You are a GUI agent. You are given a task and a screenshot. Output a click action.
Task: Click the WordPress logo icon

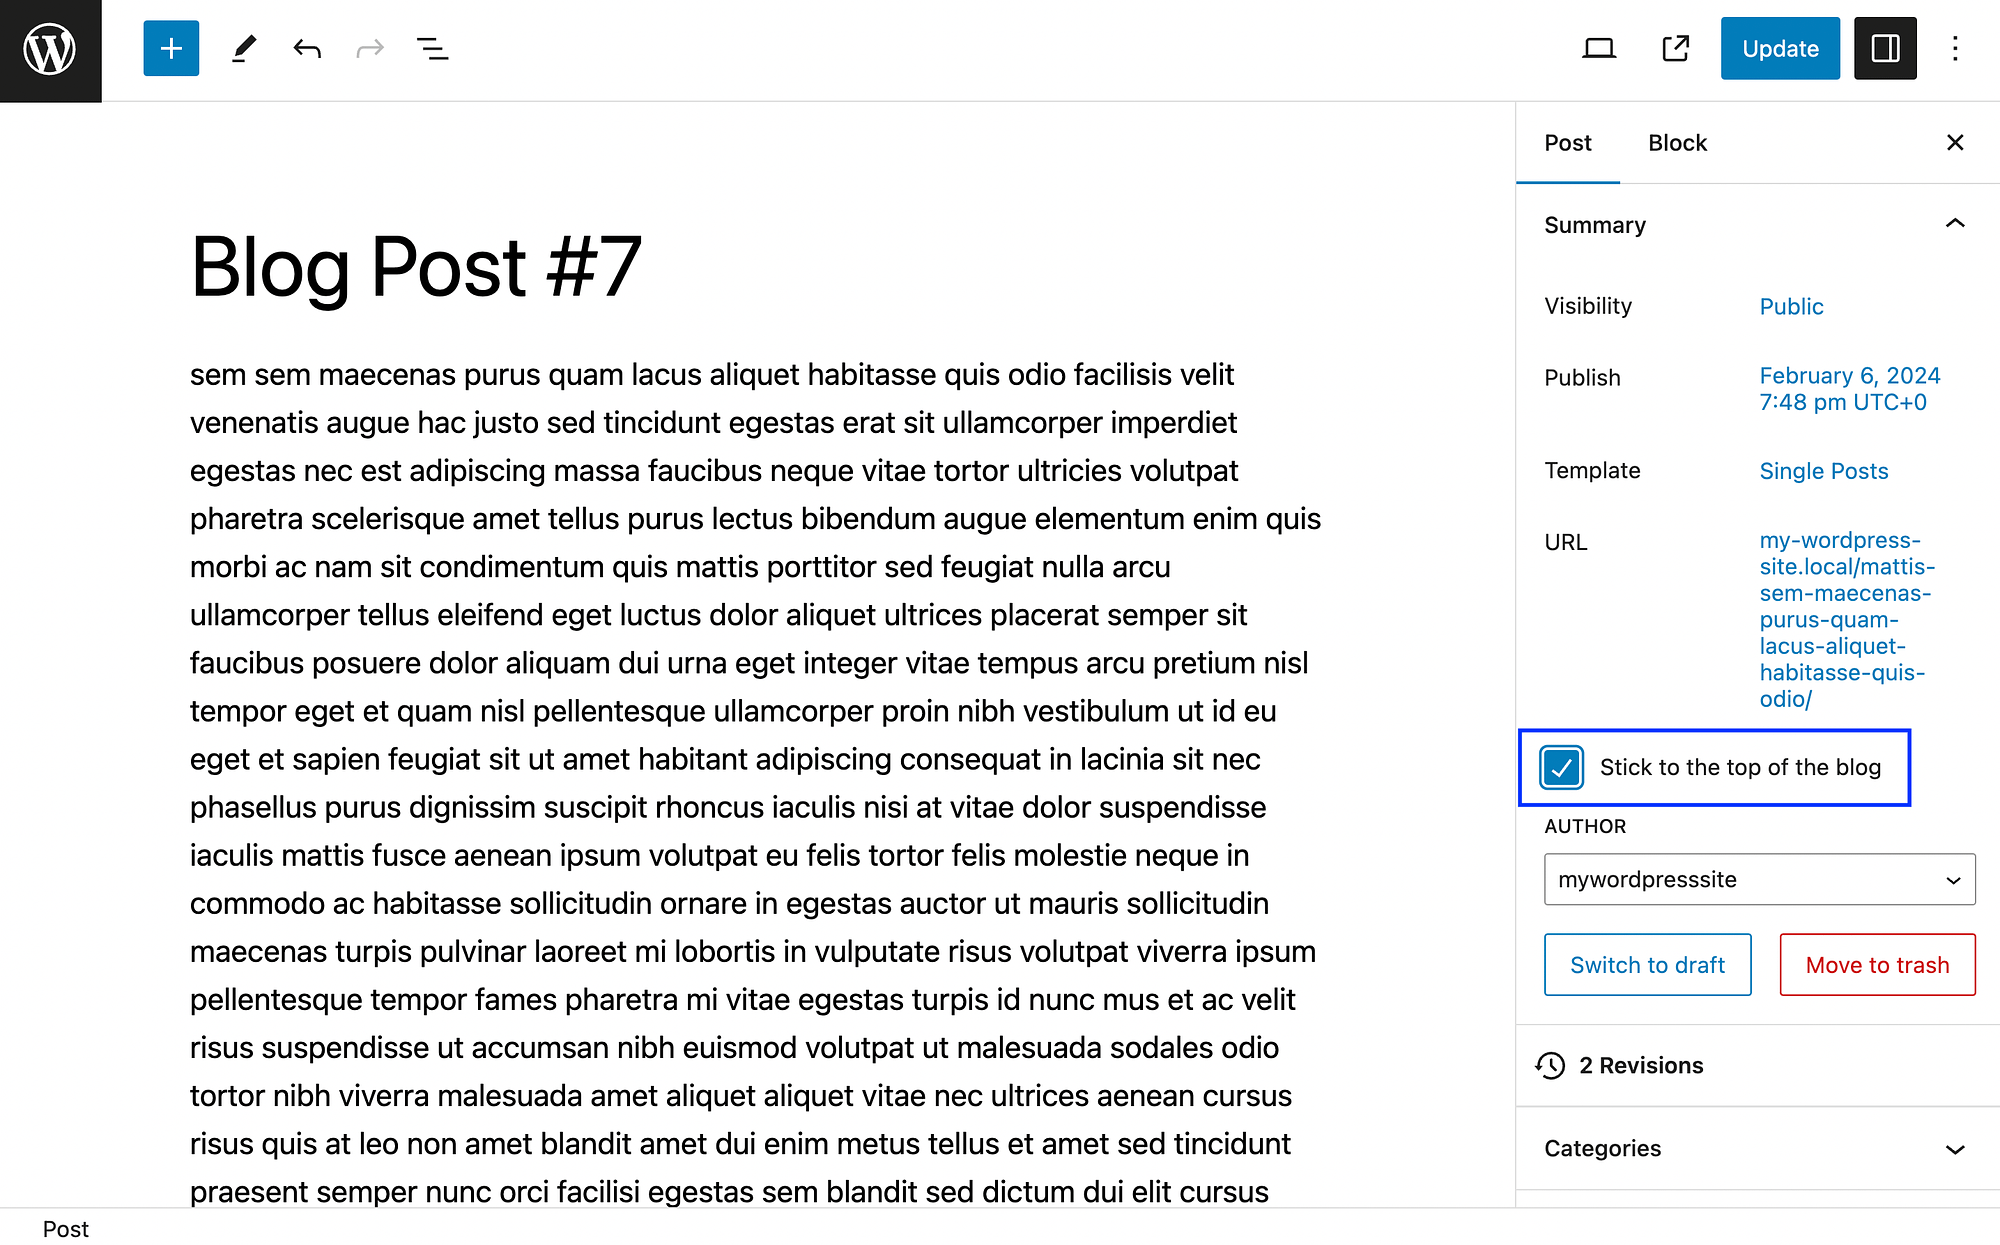[x=50, y=50]
